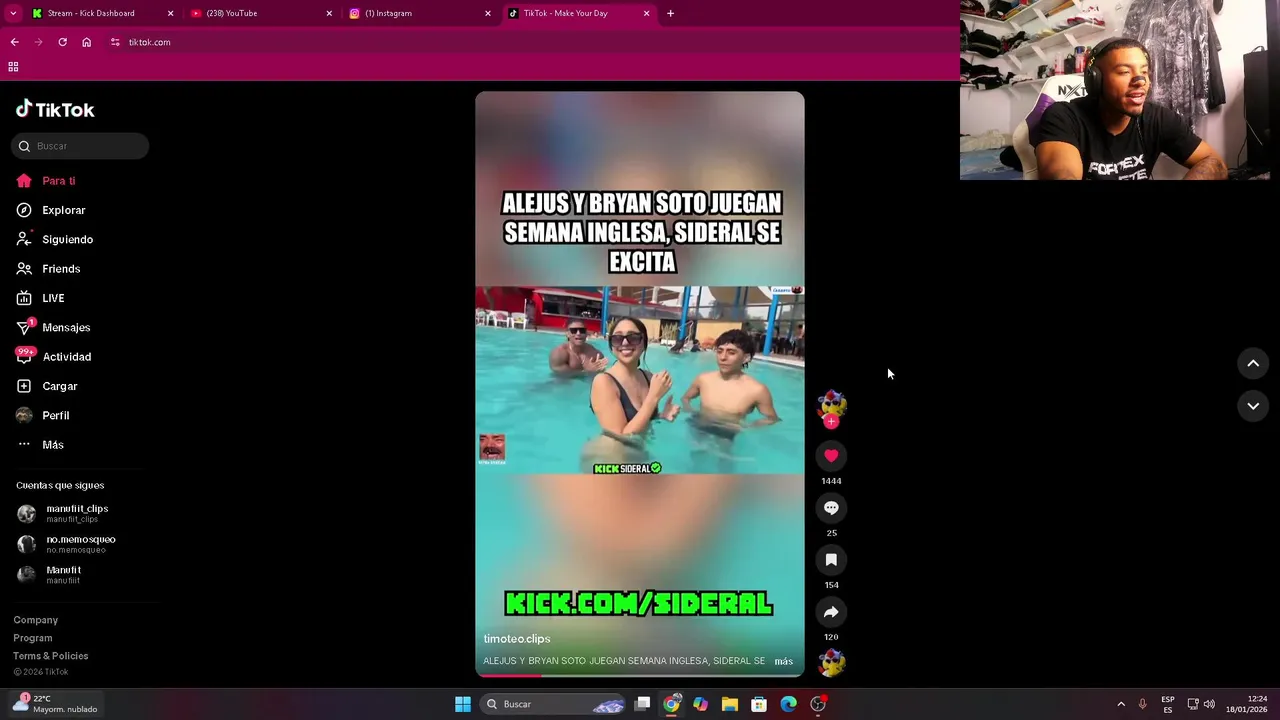Image resolution: width=1280 pixels, height=720 pixels.
Task: Close the Instagram tab
Action: (488, 13)
